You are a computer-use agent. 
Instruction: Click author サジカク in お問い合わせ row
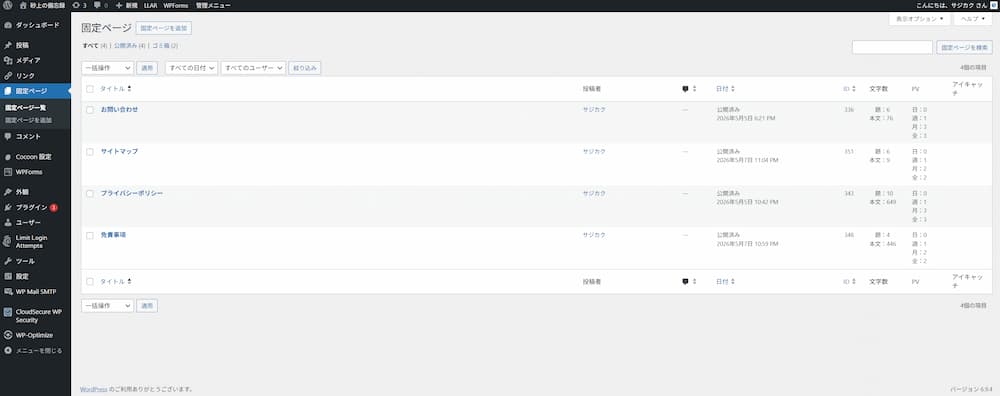[594, 110]
